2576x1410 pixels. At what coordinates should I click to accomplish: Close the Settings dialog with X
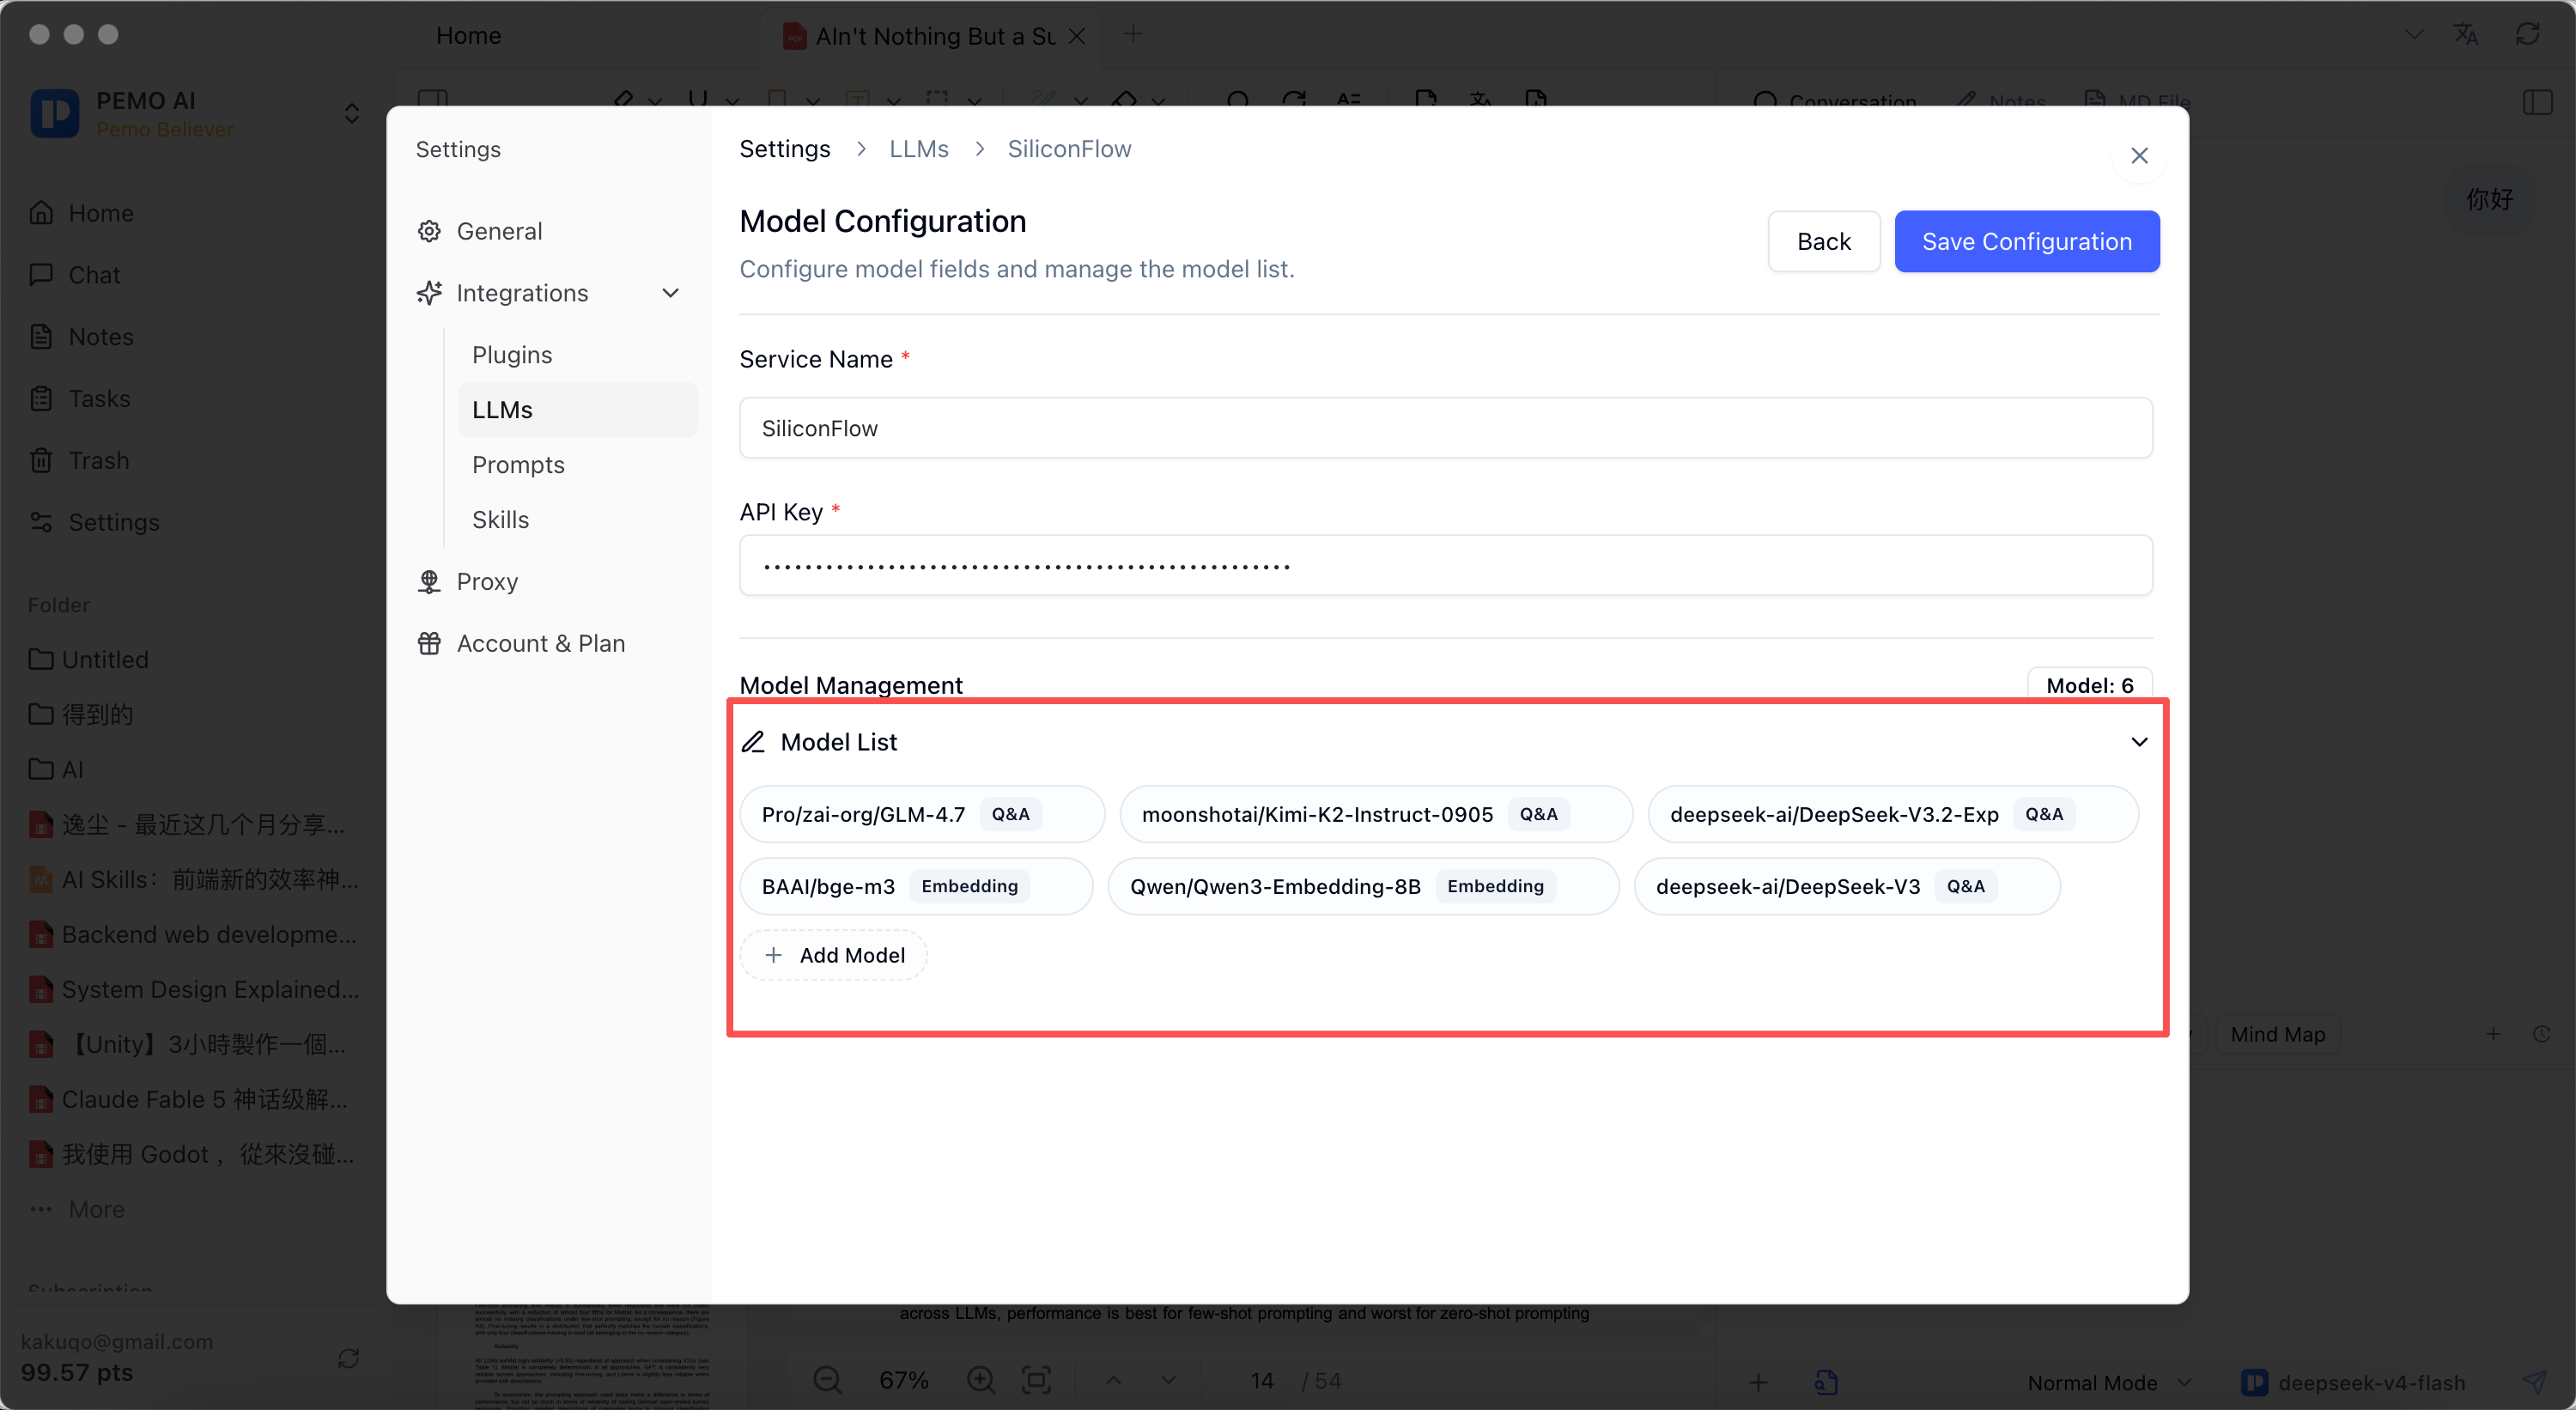click(x=2138, y=156)
